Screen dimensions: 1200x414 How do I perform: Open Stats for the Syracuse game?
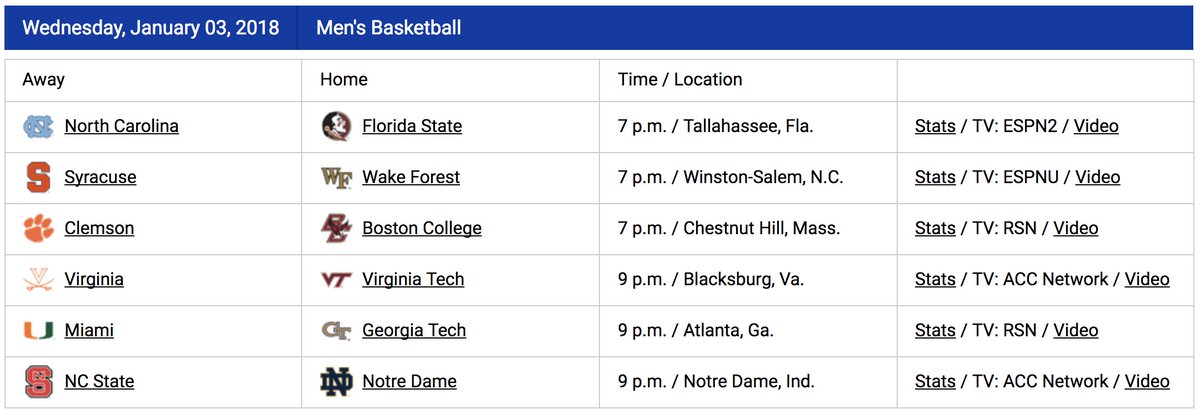click(935, 177)
